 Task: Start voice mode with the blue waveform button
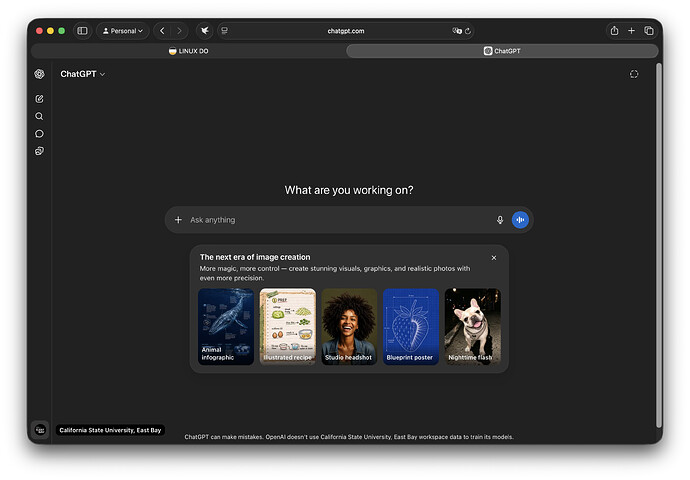pos(520,220)
